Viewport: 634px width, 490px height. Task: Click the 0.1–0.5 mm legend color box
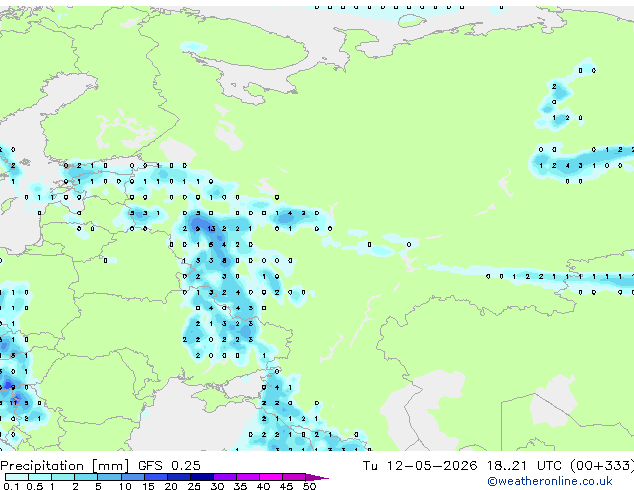click(17, 477)
